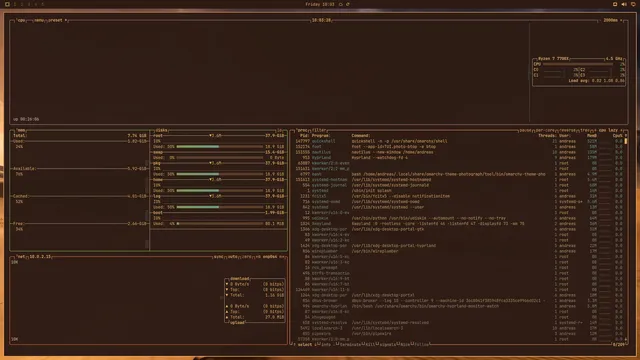Select the Xwayland process row
The width and height of the screenshot is (640, 360).
[458, 224]
